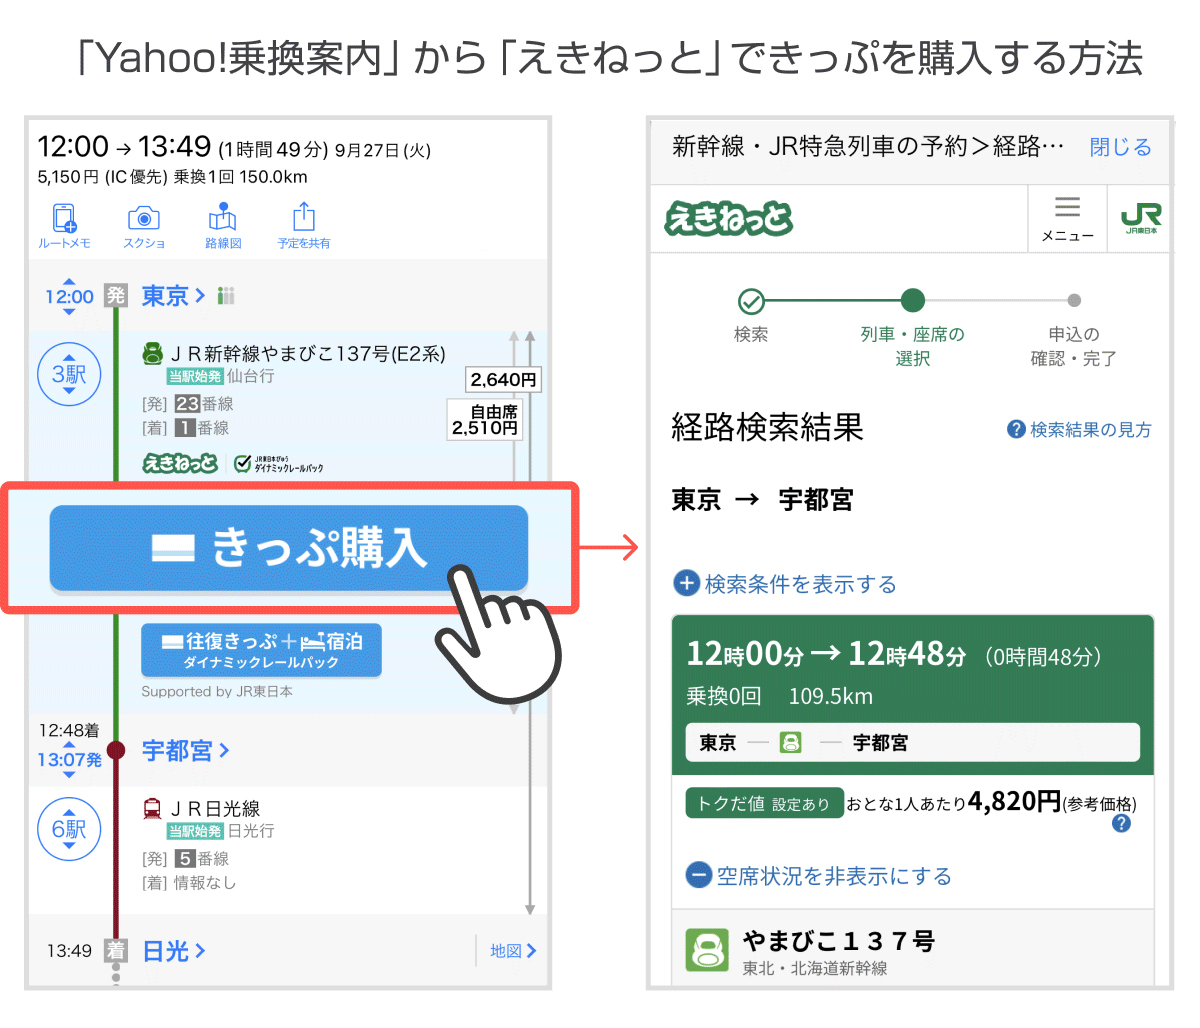Click the JR東日本 logo icon
This screenshot has width=1200, height=1028.
pos(1140,218)
